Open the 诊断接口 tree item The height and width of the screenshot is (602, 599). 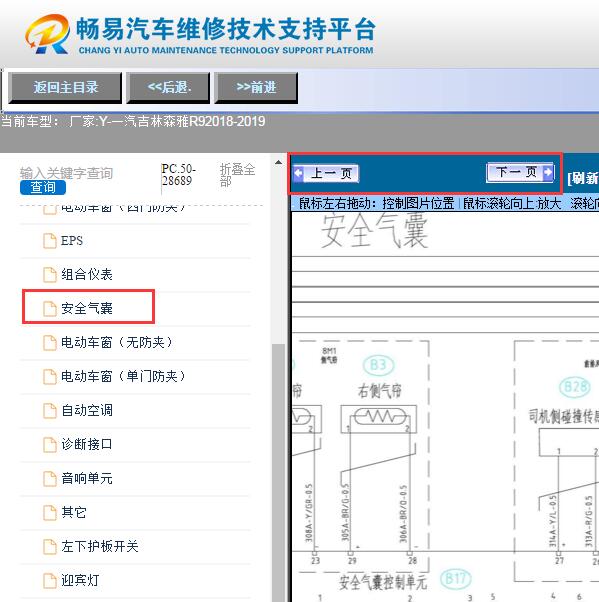tap(87, 444)
